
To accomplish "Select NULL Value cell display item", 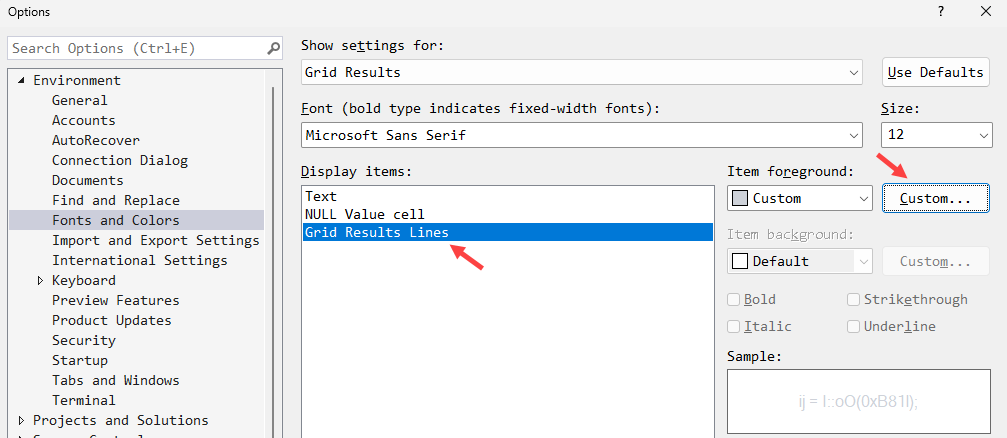I will [x=364, y=214].
